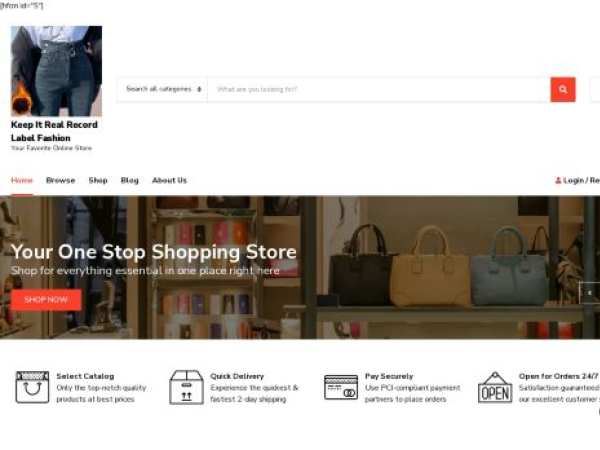The image size is (600, 450).
Task: Click the red search magnifier button
Action: [562, 90]
